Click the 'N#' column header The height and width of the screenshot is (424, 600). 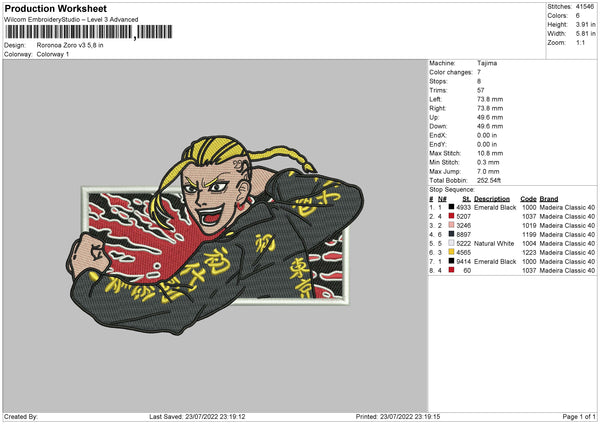click(442, 199)
